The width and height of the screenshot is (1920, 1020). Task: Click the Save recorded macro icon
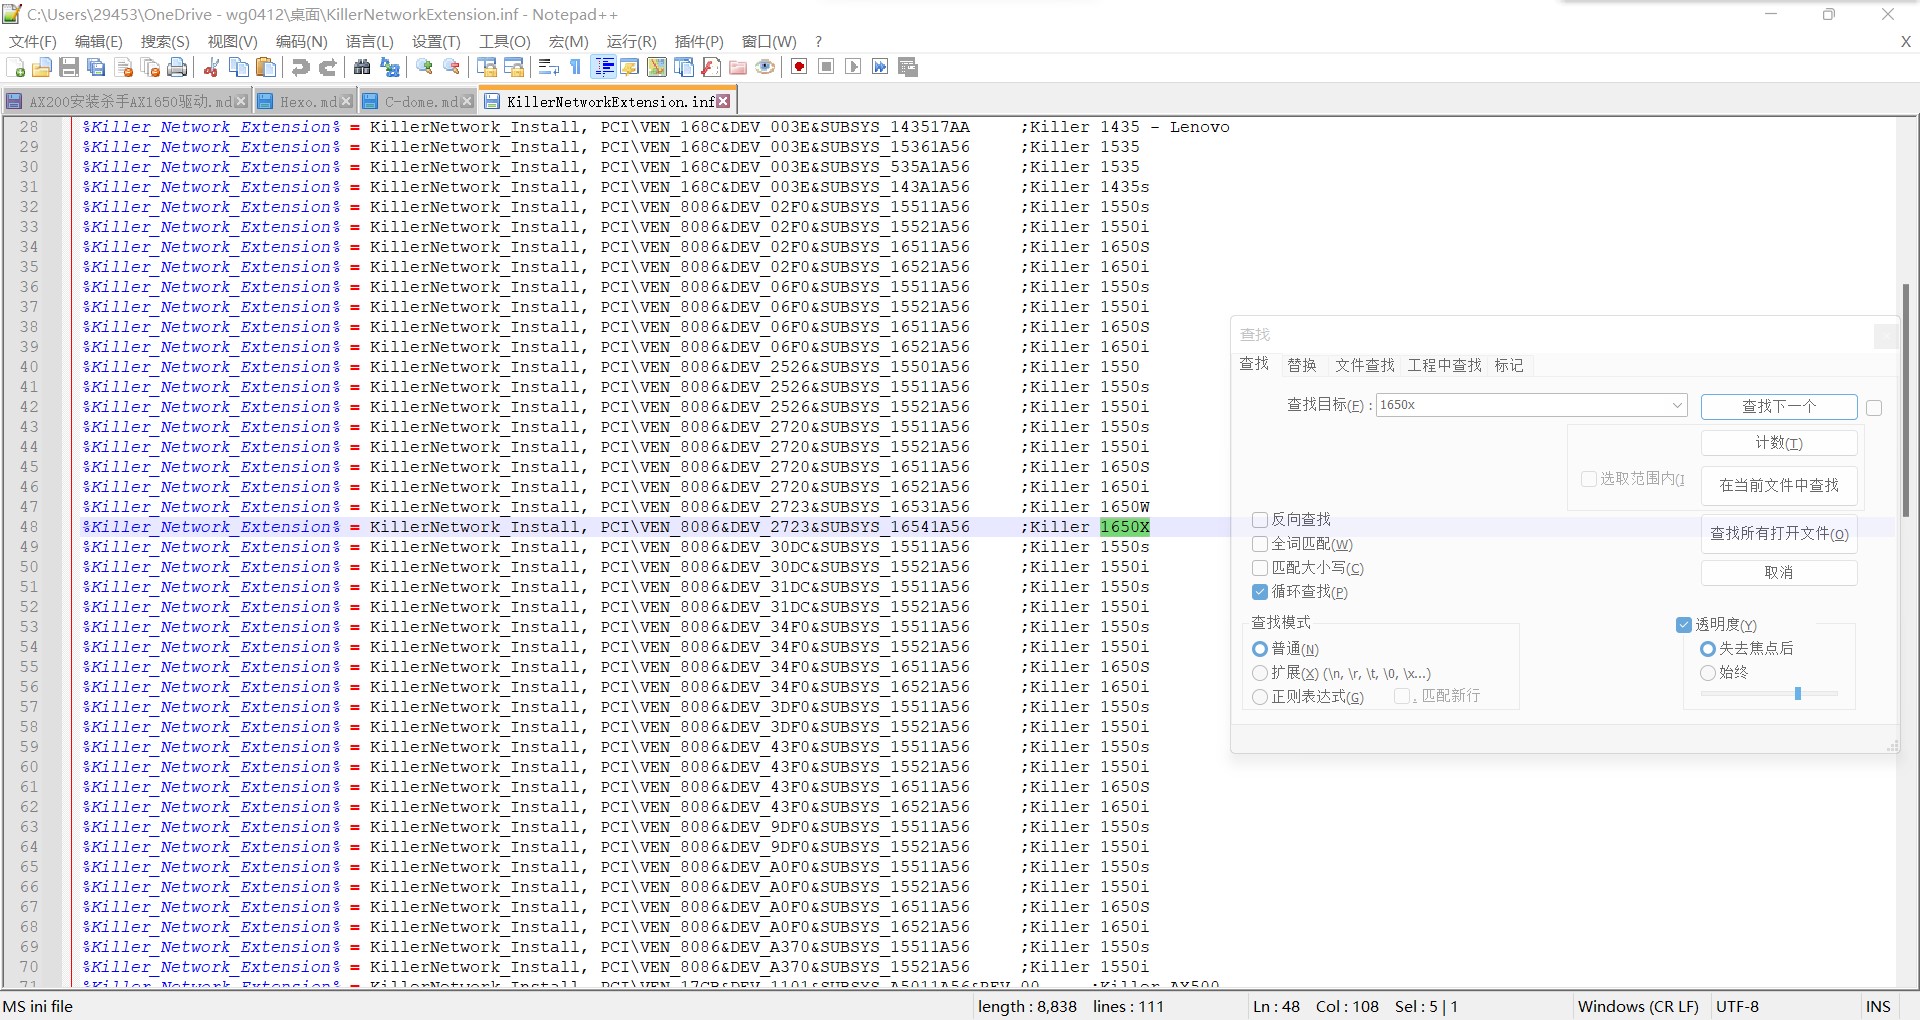coord(908,67)
